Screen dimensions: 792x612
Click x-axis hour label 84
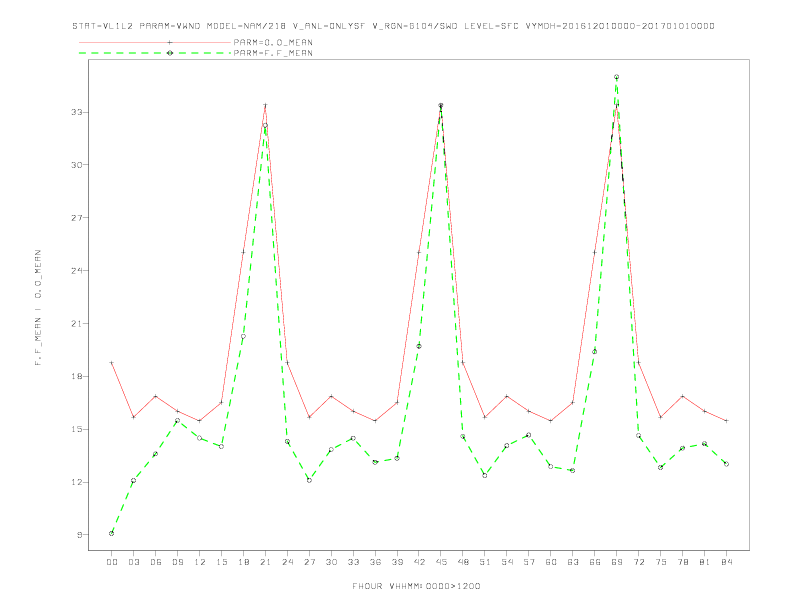click(x=726, y=562)
